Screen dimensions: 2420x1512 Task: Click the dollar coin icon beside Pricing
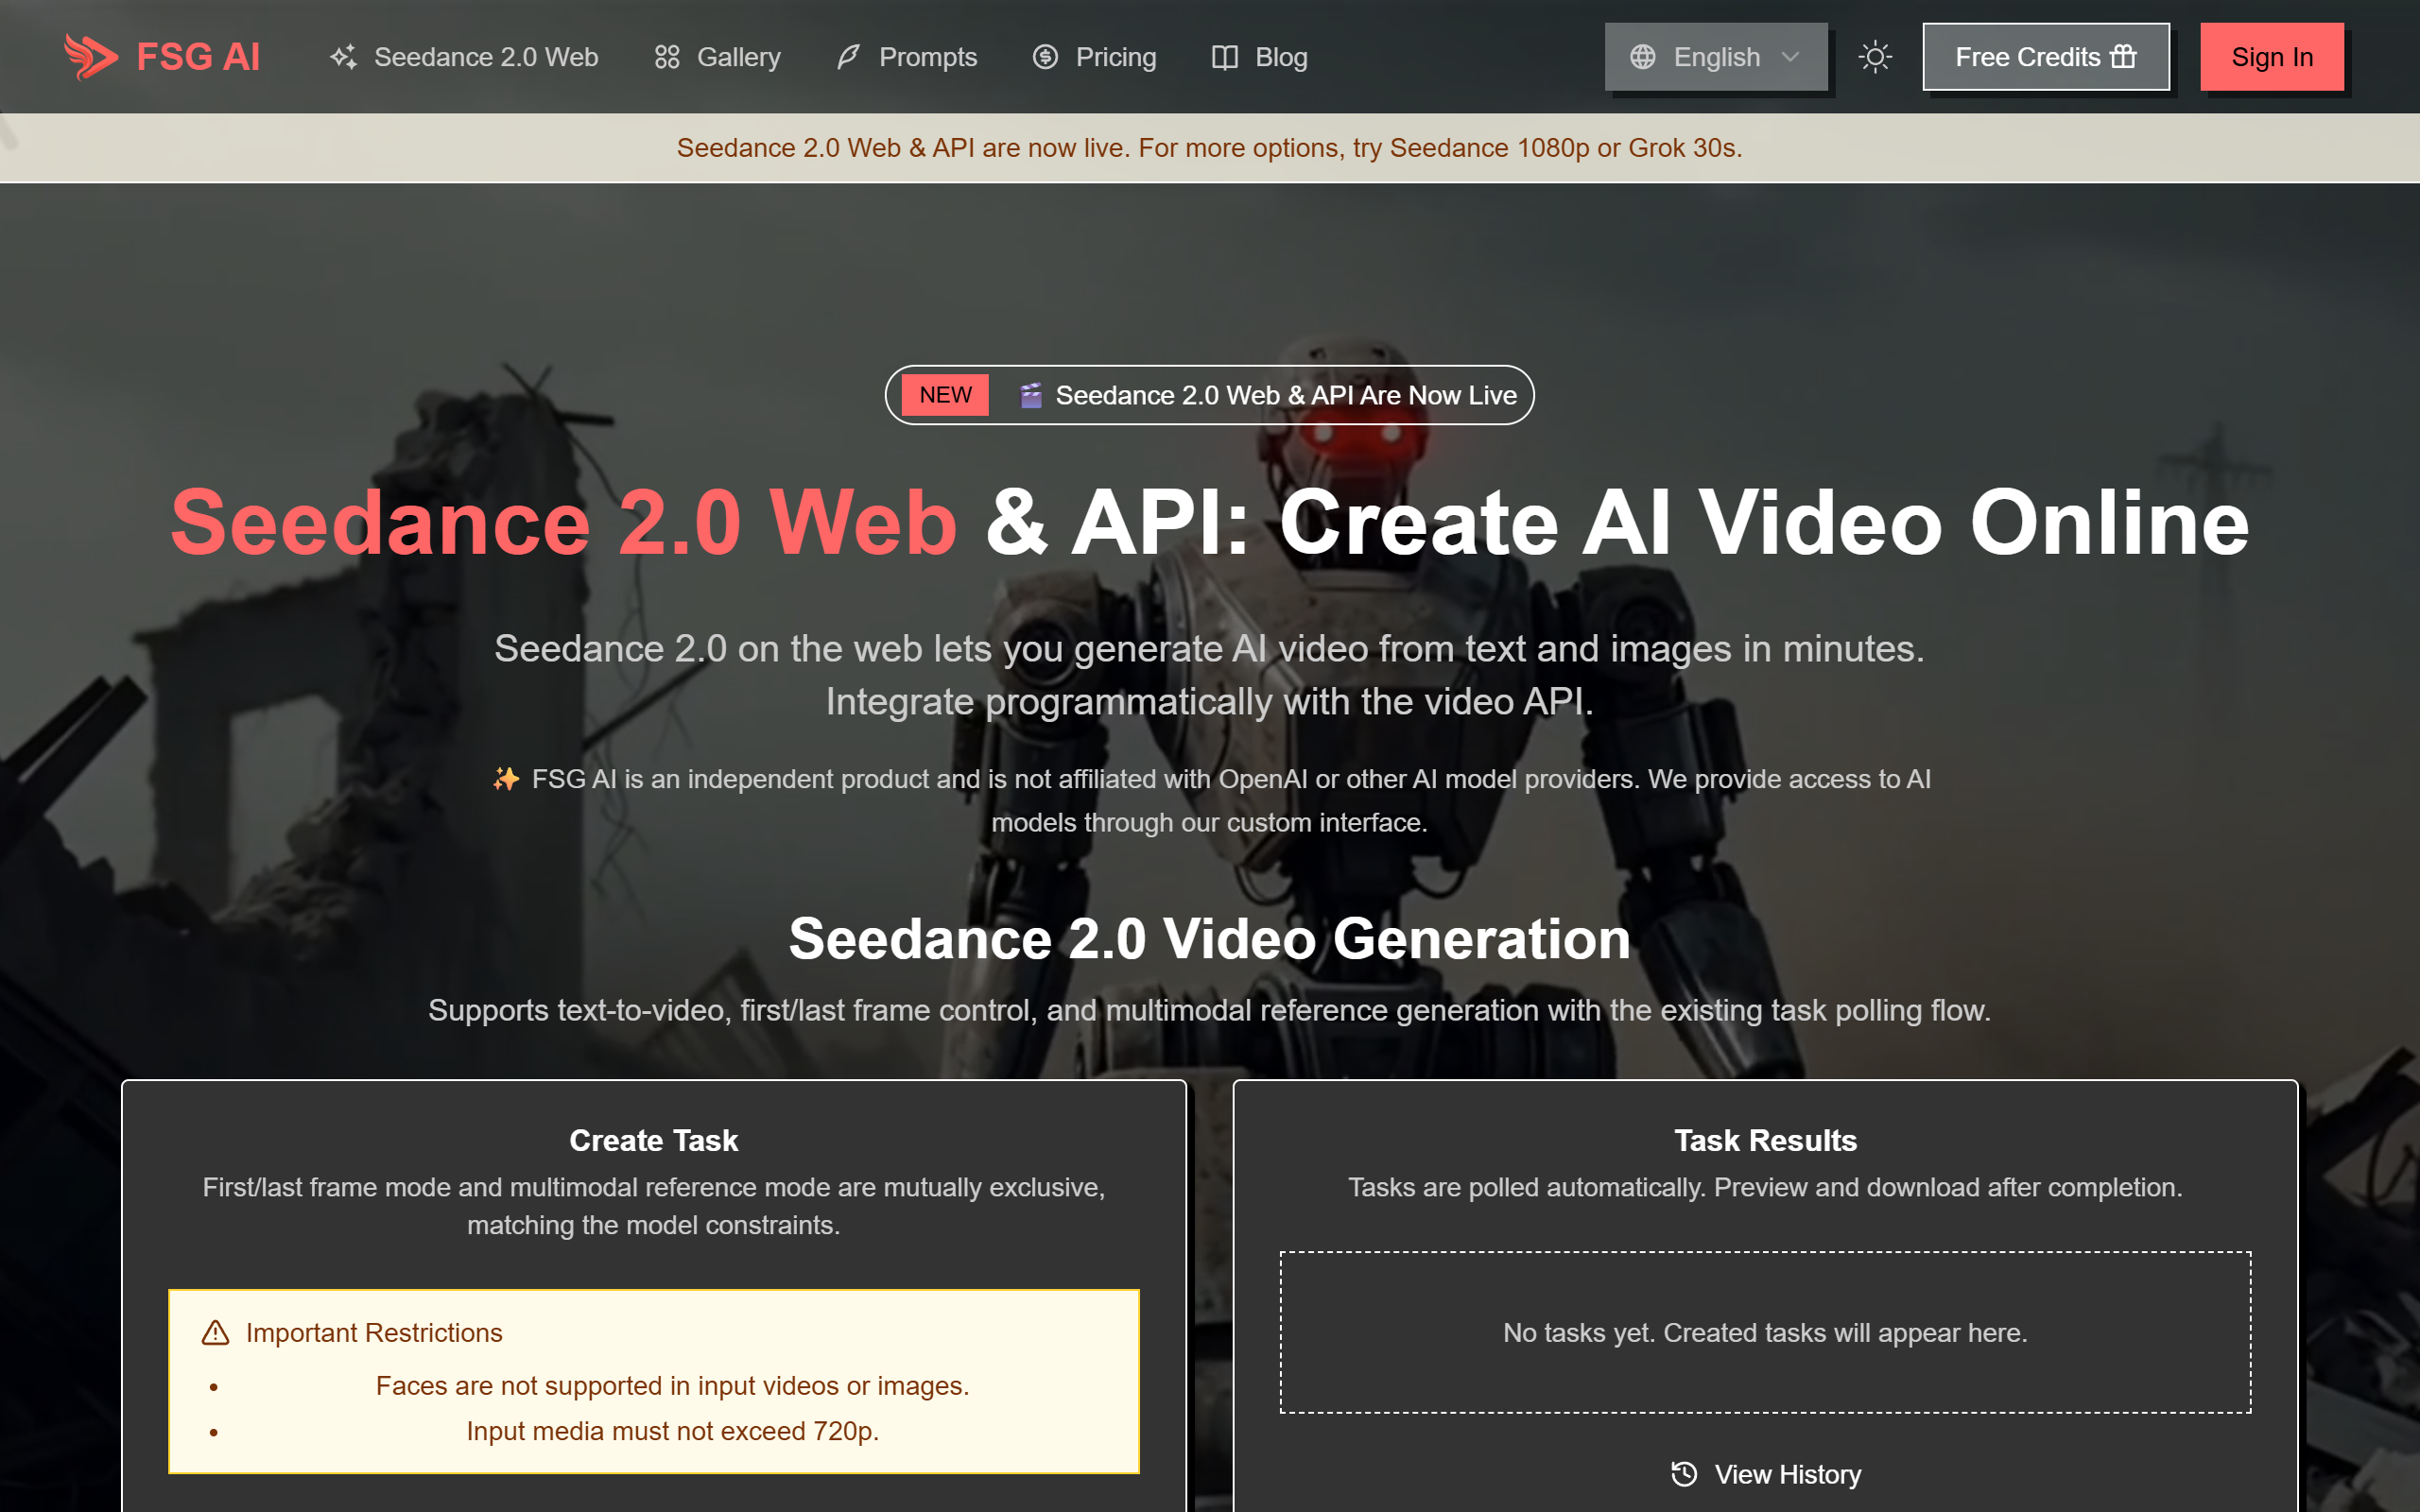click(1045, 57)
